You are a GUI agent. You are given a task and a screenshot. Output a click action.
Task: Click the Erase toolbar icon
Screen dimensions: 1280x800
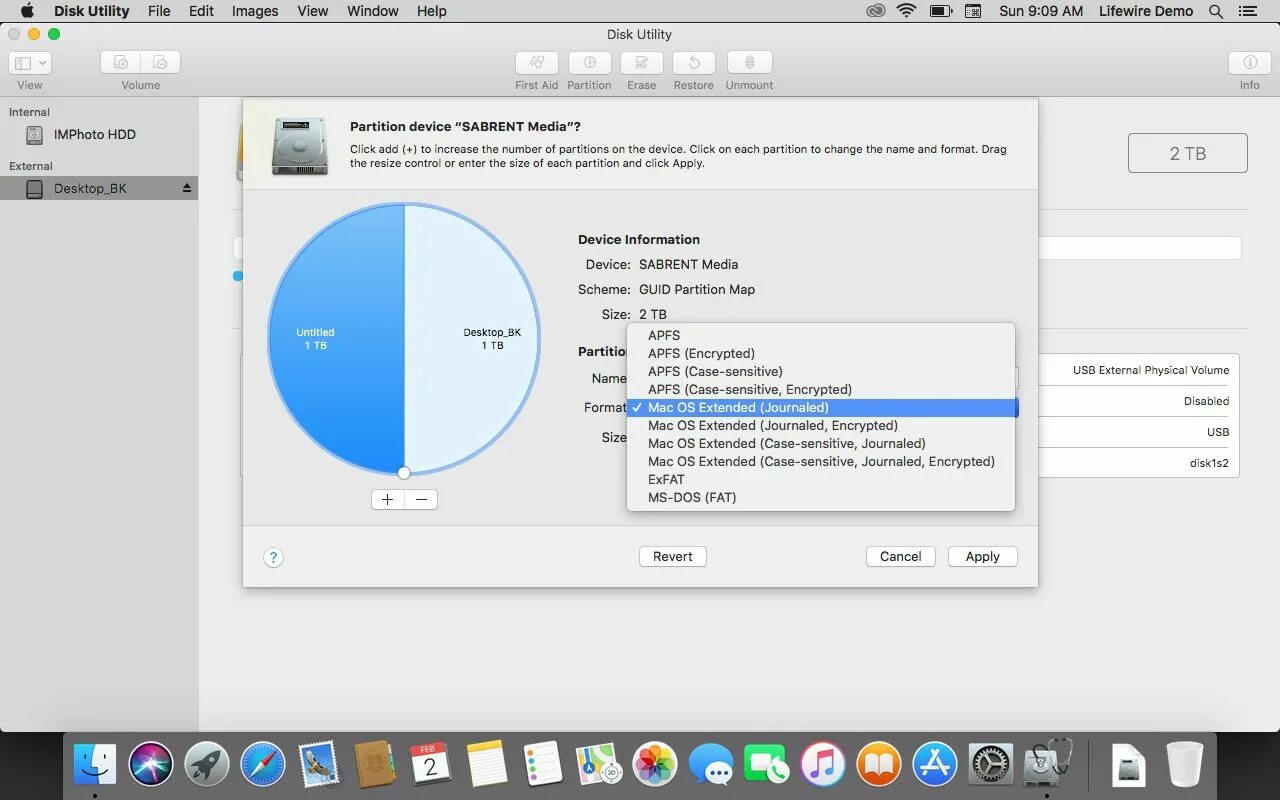coord(642,62)
